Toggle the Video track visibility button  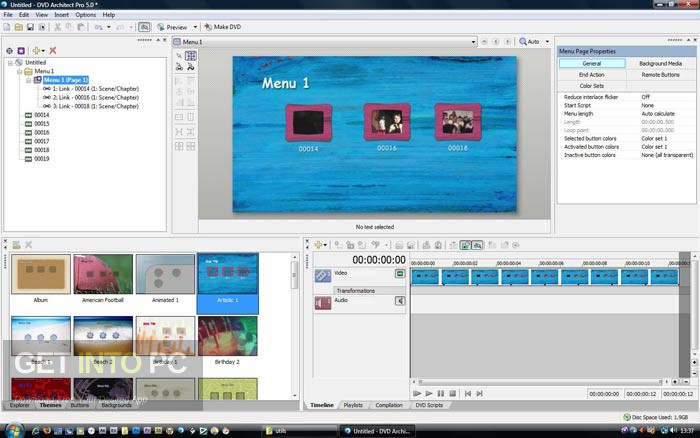pos(400,273)
